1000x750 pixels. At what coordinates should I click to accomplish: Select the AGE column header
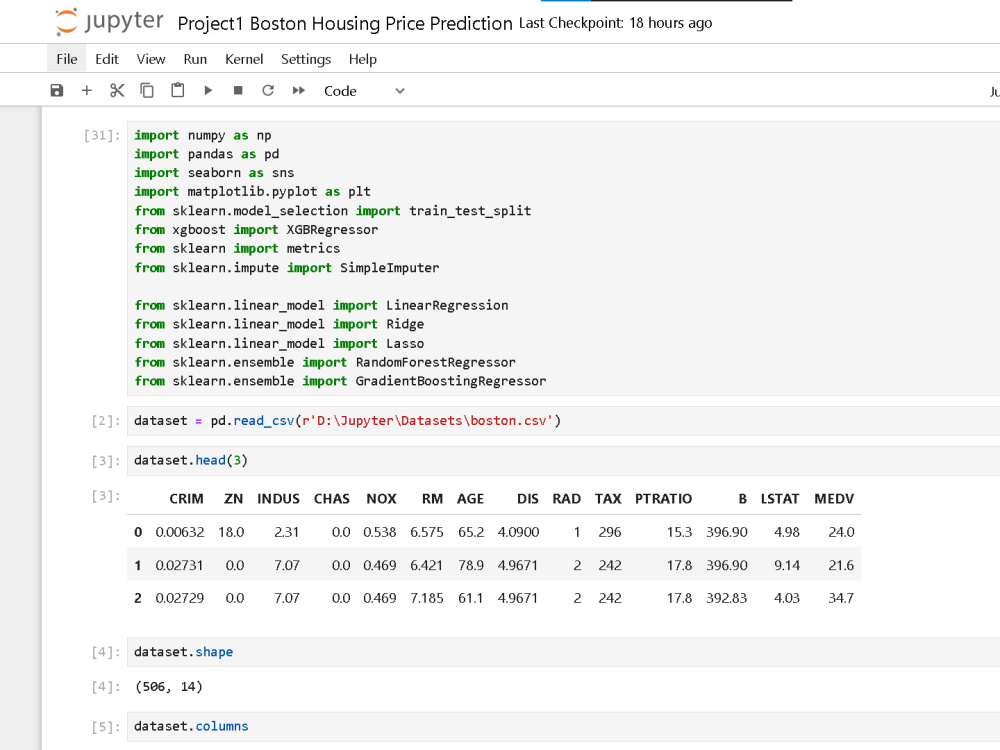(470, 499)
